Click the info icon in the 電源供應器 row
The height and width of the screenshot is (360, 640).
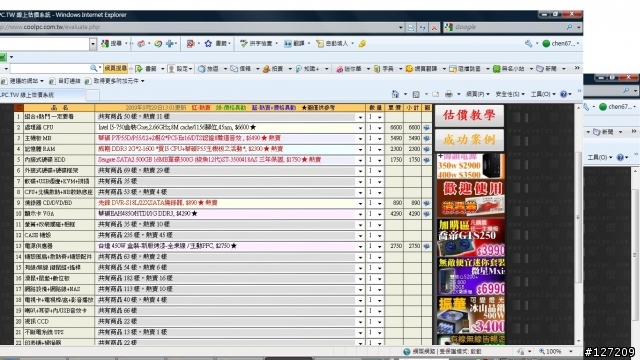(x=427, y=246)
